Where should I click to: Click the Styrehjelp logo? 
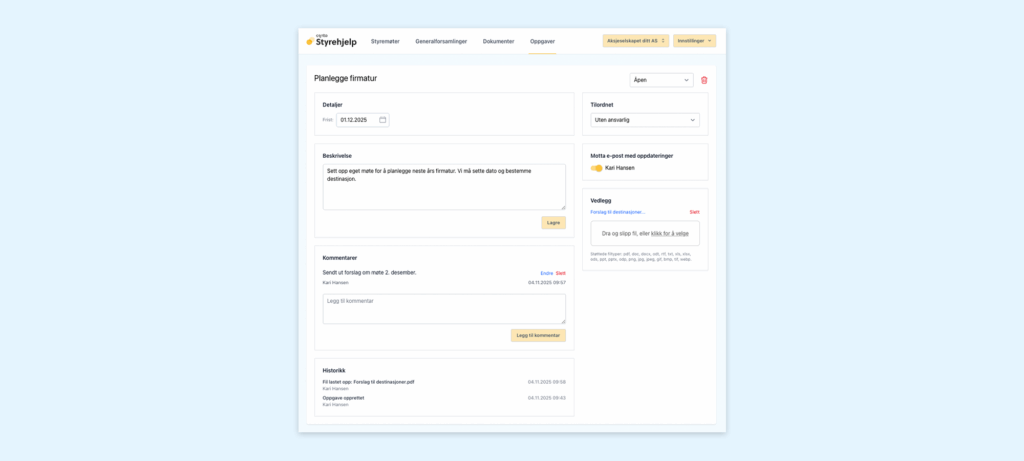point(331,41)
